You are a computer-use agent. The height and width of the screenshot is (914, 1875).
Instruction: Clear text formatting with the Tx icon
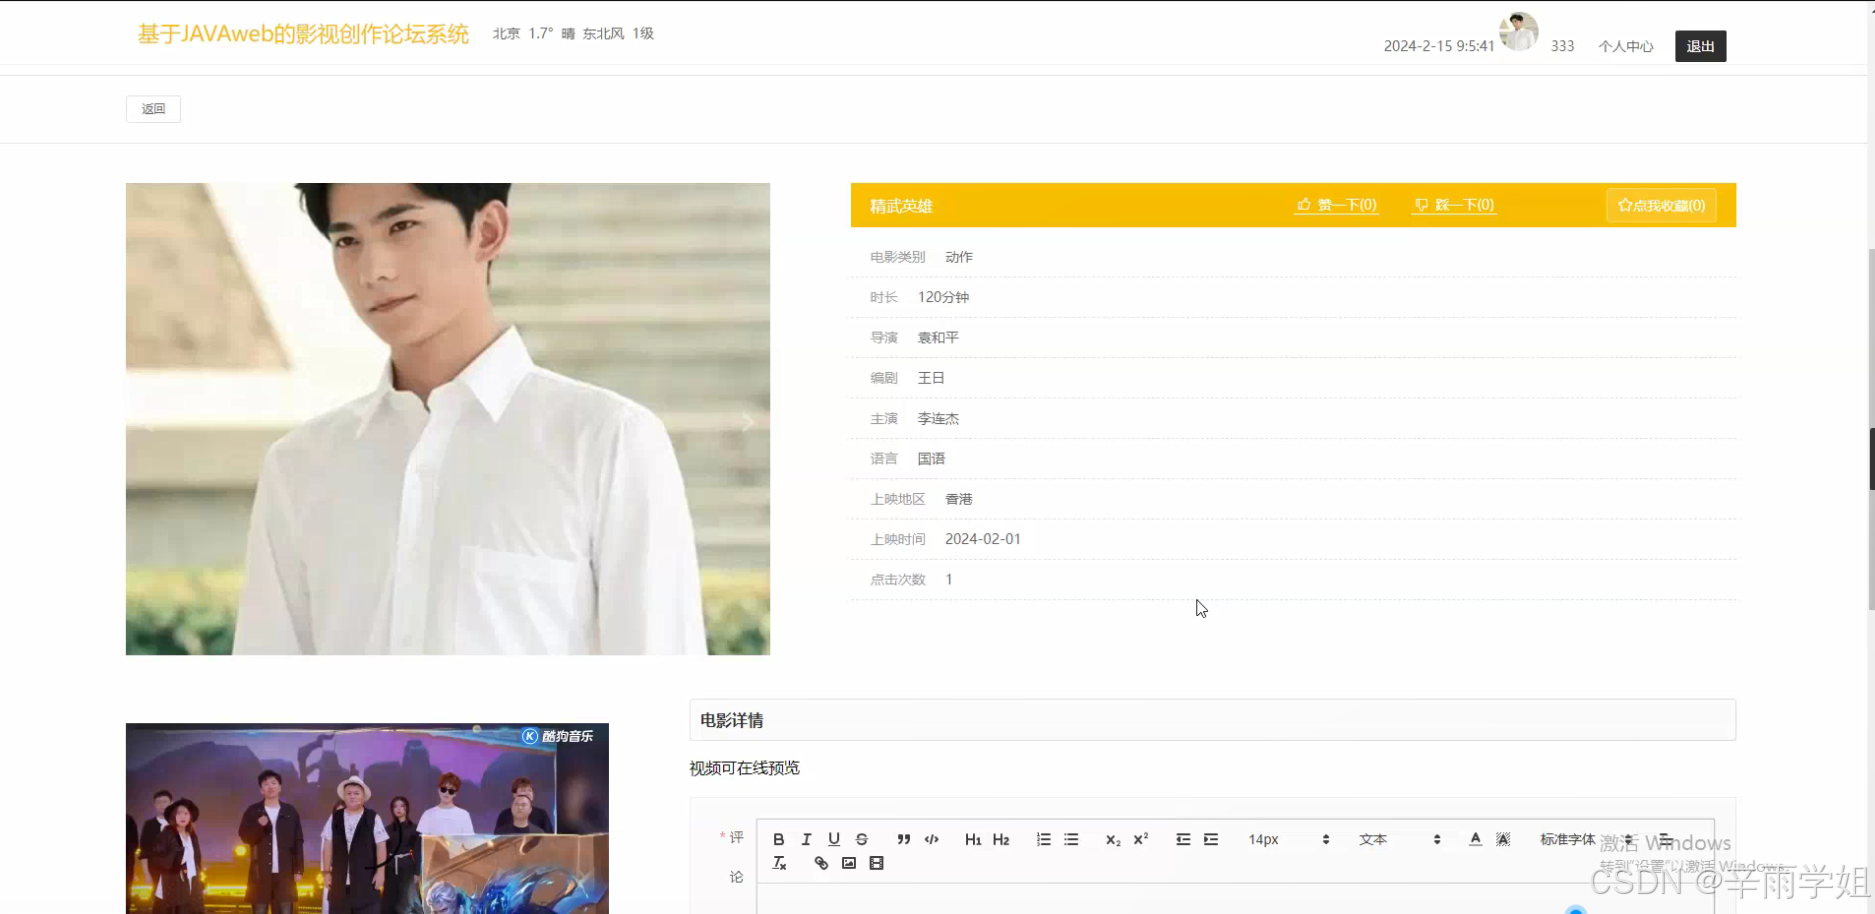coord(779,862)
